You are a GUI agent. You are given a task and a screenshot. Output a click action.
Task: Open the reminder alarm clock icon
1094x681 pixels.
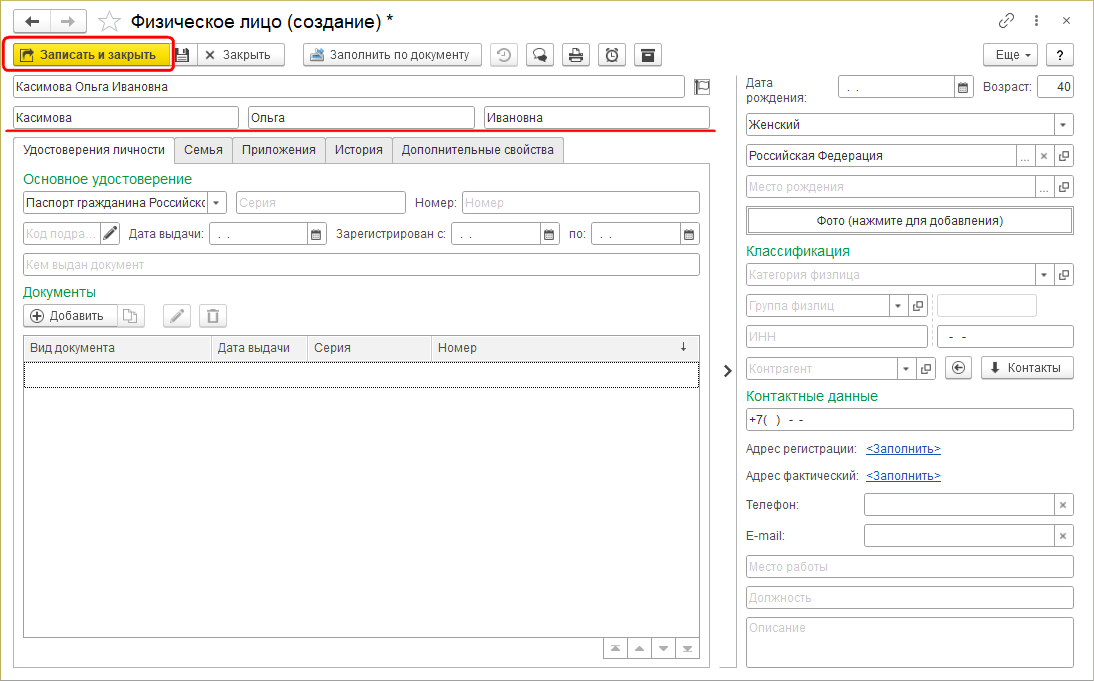(x=611, y=55)
